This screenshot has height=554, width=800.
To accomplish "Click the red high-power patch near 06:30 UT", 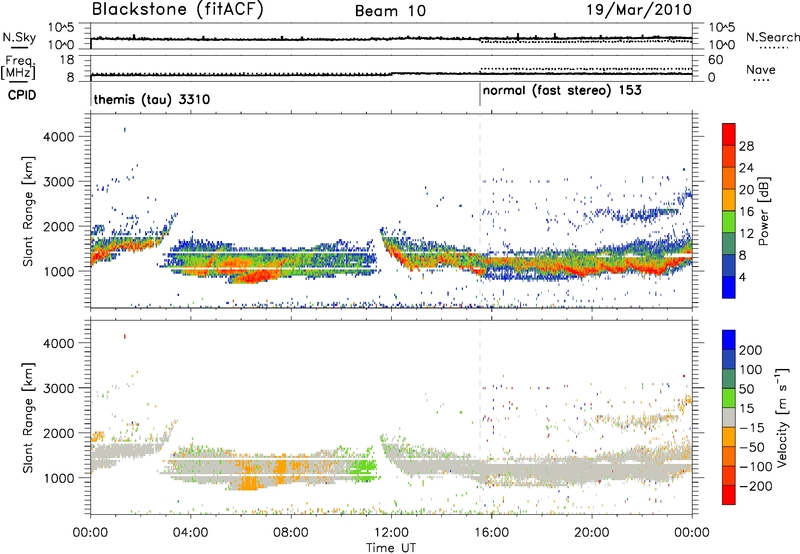I will pos(255,276).
